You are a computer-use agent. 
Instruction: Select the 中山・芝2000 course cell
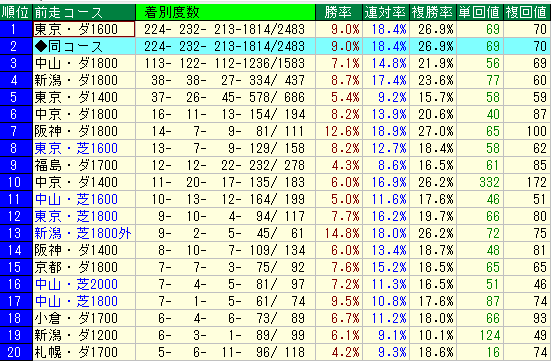(84, 284)
